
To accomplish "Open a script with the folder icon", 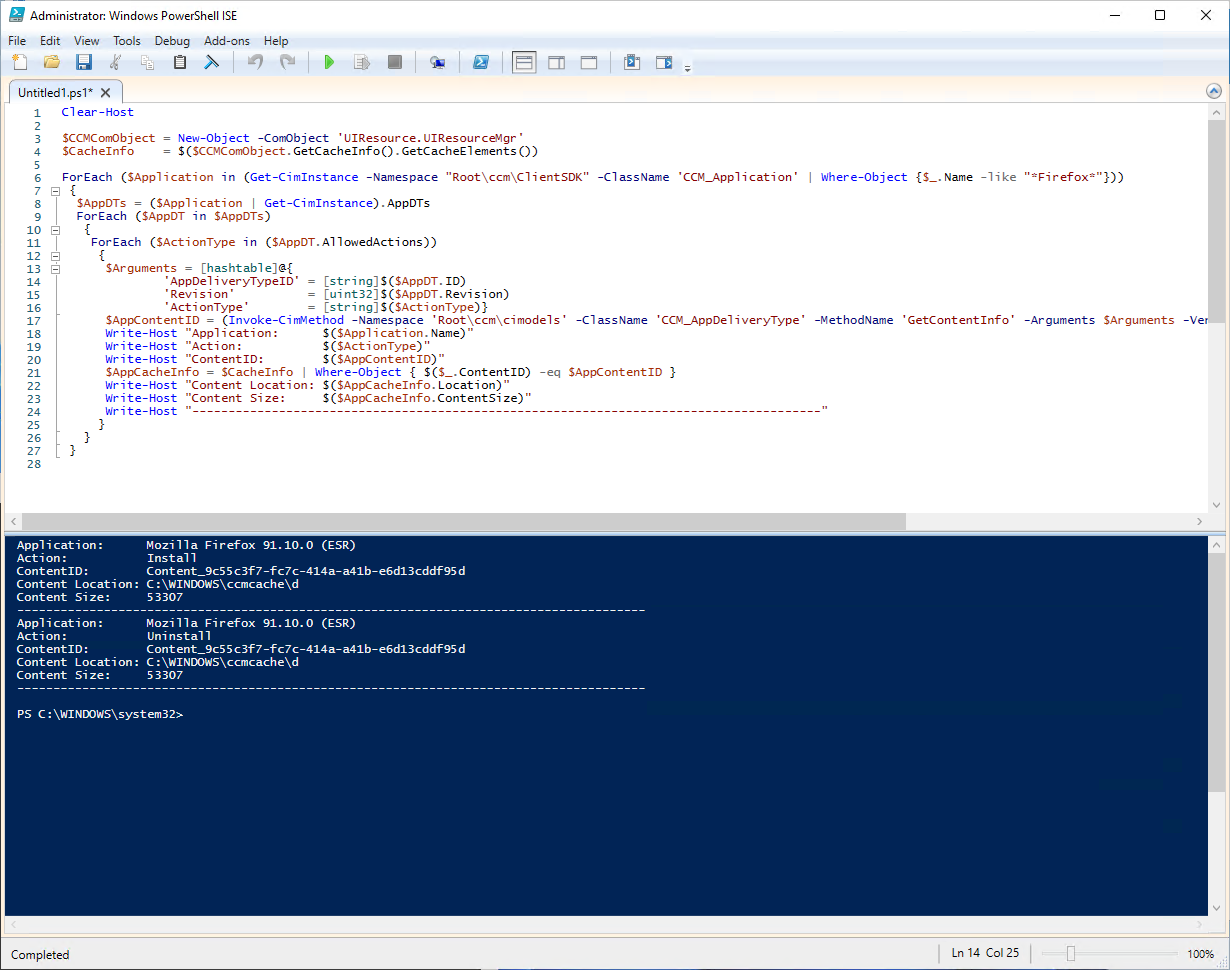I will (52, 62).
